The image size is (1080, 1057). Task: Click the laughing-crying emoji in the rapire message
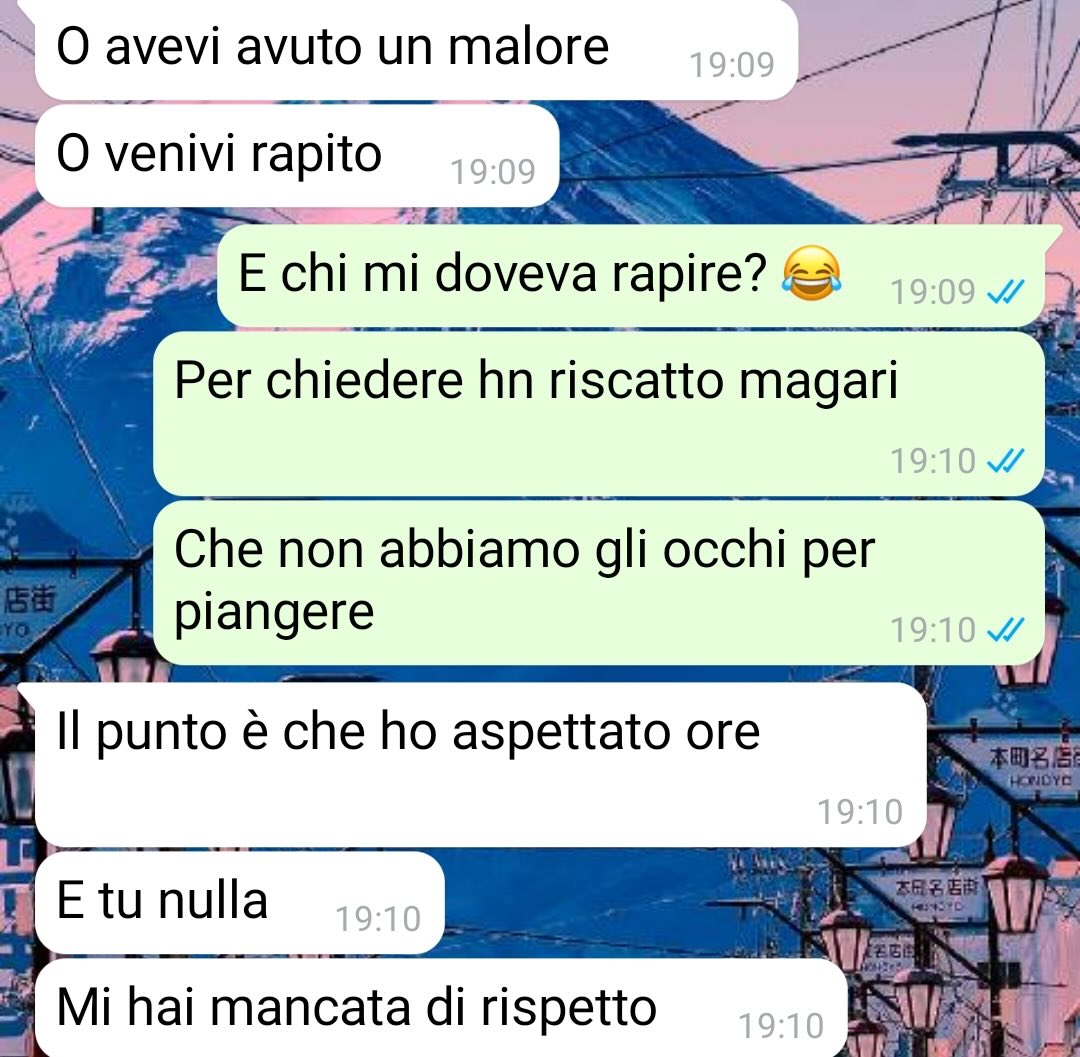811,273
